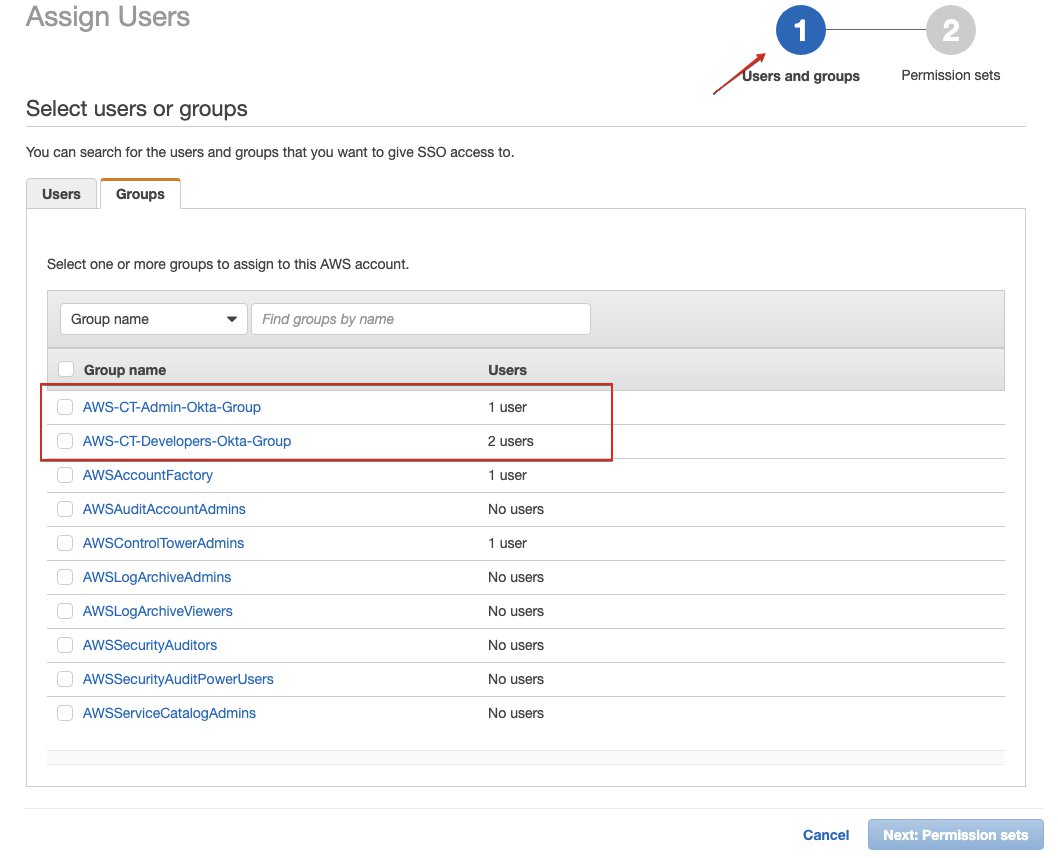
Task: Click the Find groups by name field
Action: coord(421,319)
